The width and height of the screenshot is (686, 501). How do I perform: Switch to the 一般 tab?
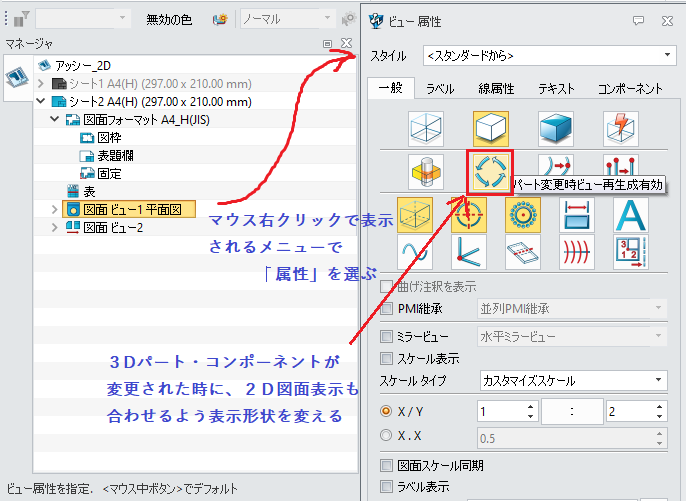pos(390,88)
